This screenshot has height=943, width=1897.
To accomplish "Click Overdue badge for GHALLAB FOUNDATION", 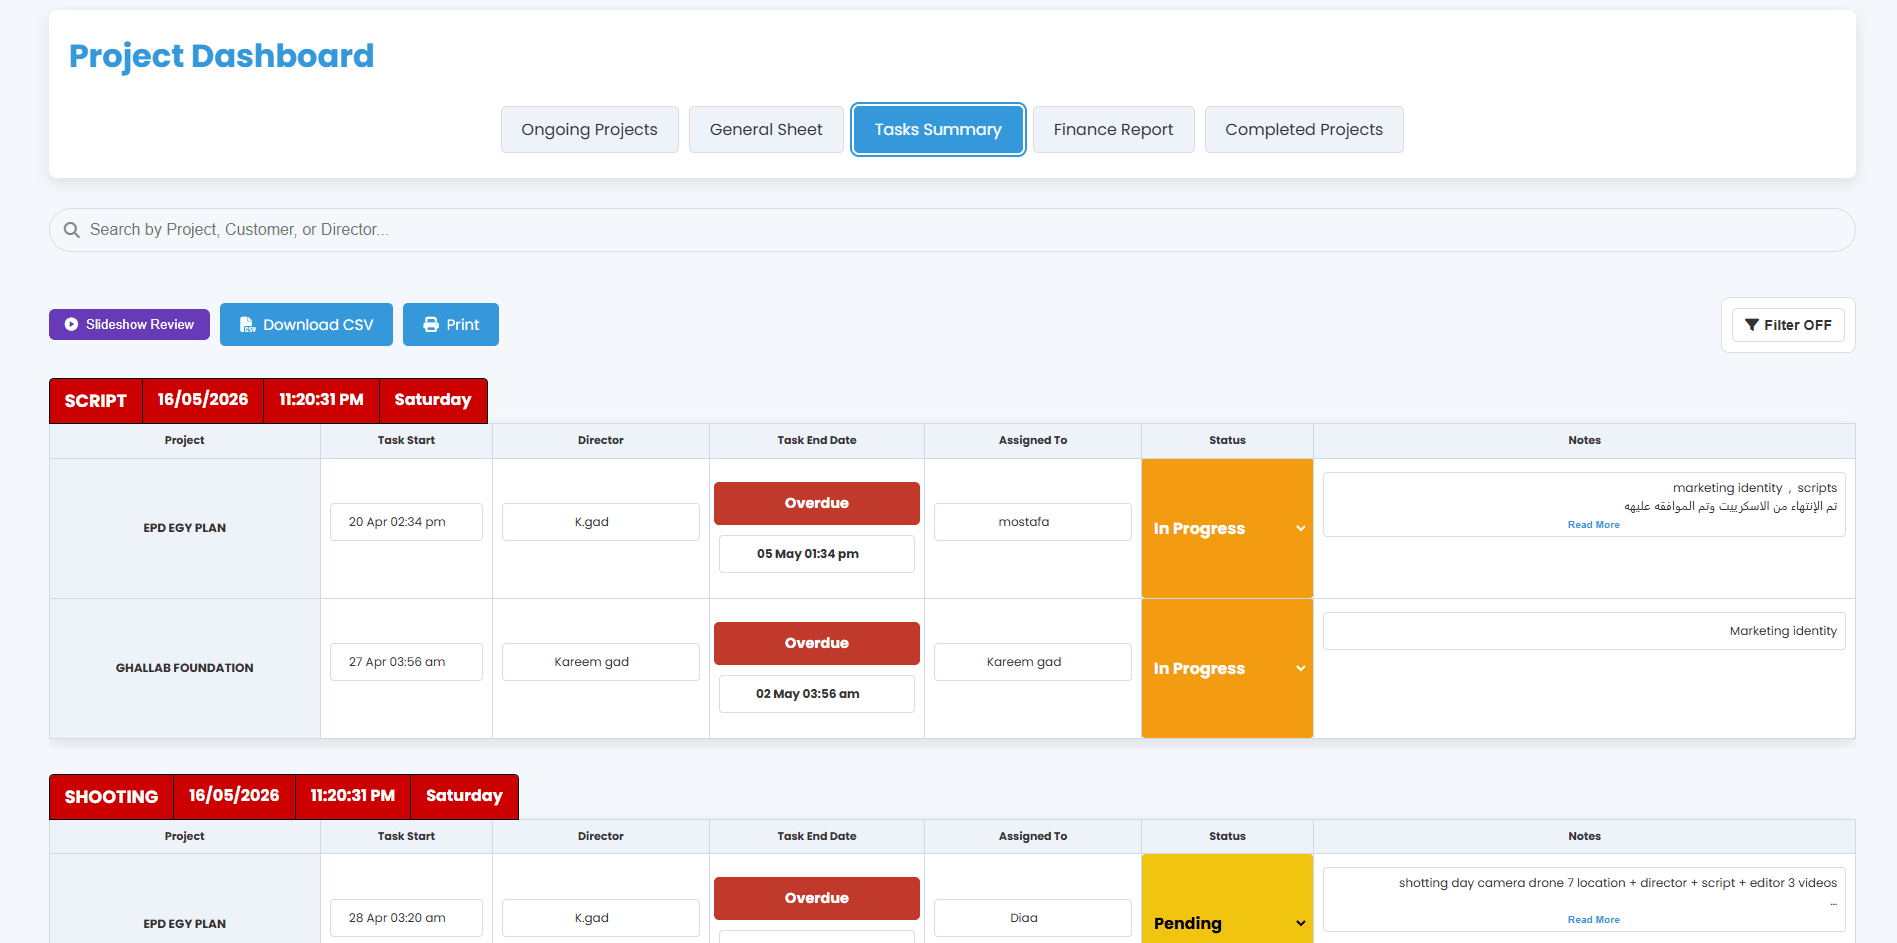I will (816, 643).
